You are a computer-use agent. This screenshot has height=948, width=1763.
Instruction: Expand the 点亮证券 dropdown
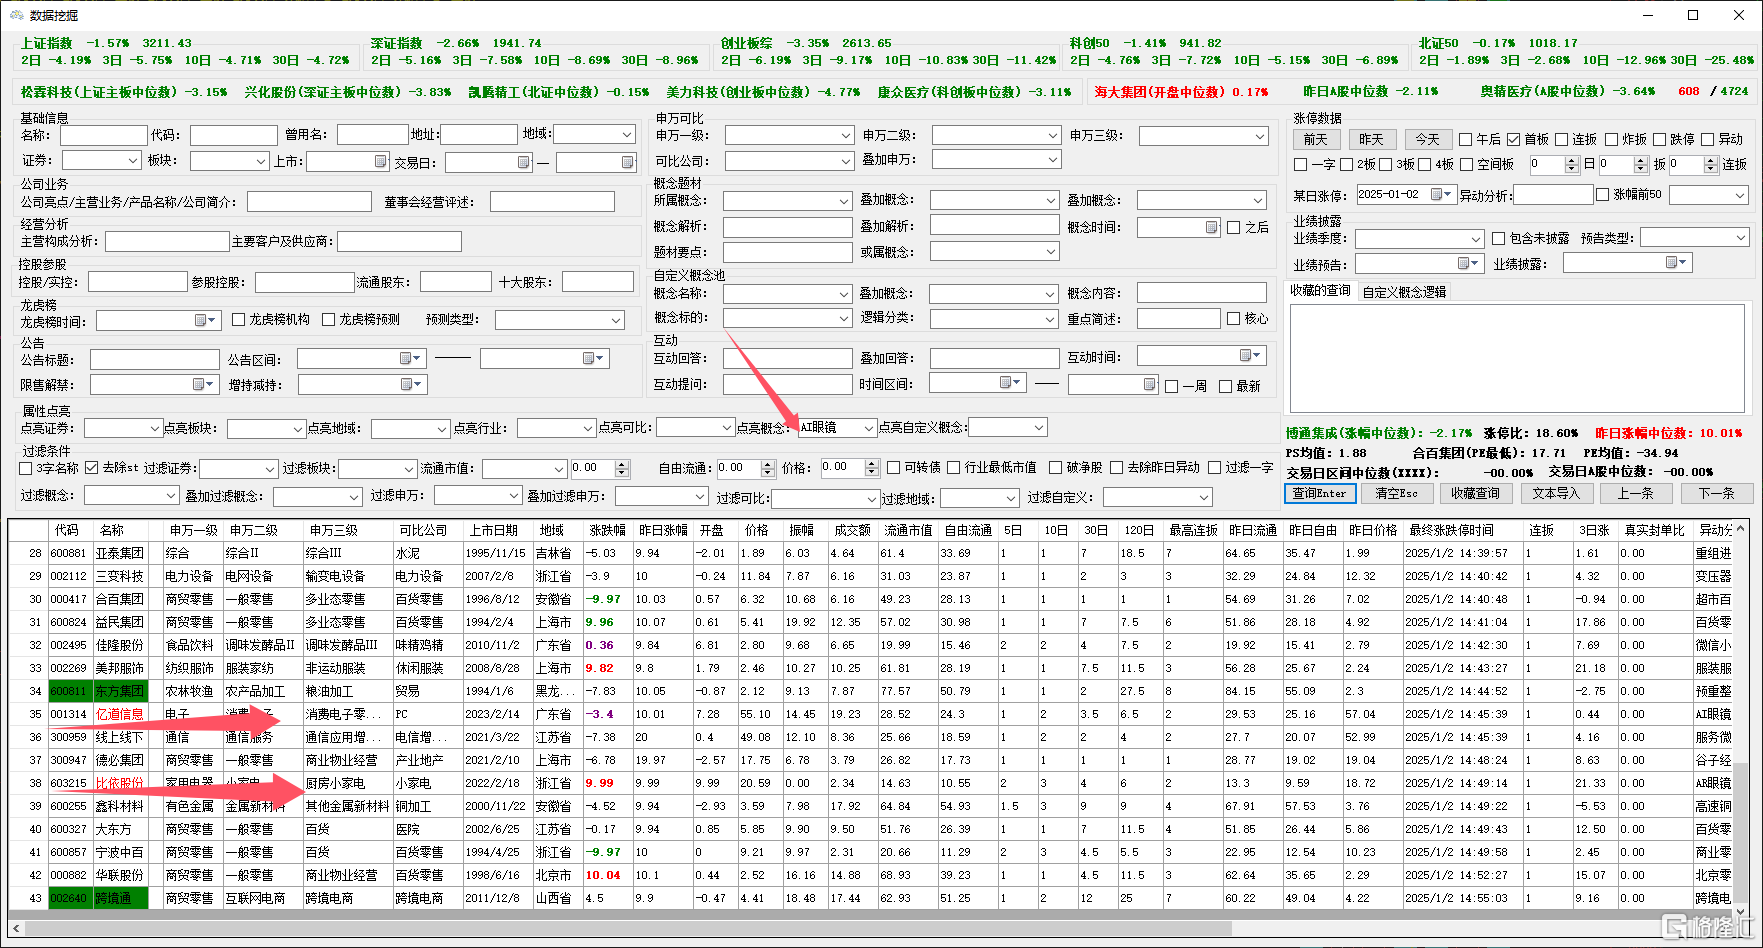[x=154, y=428]
